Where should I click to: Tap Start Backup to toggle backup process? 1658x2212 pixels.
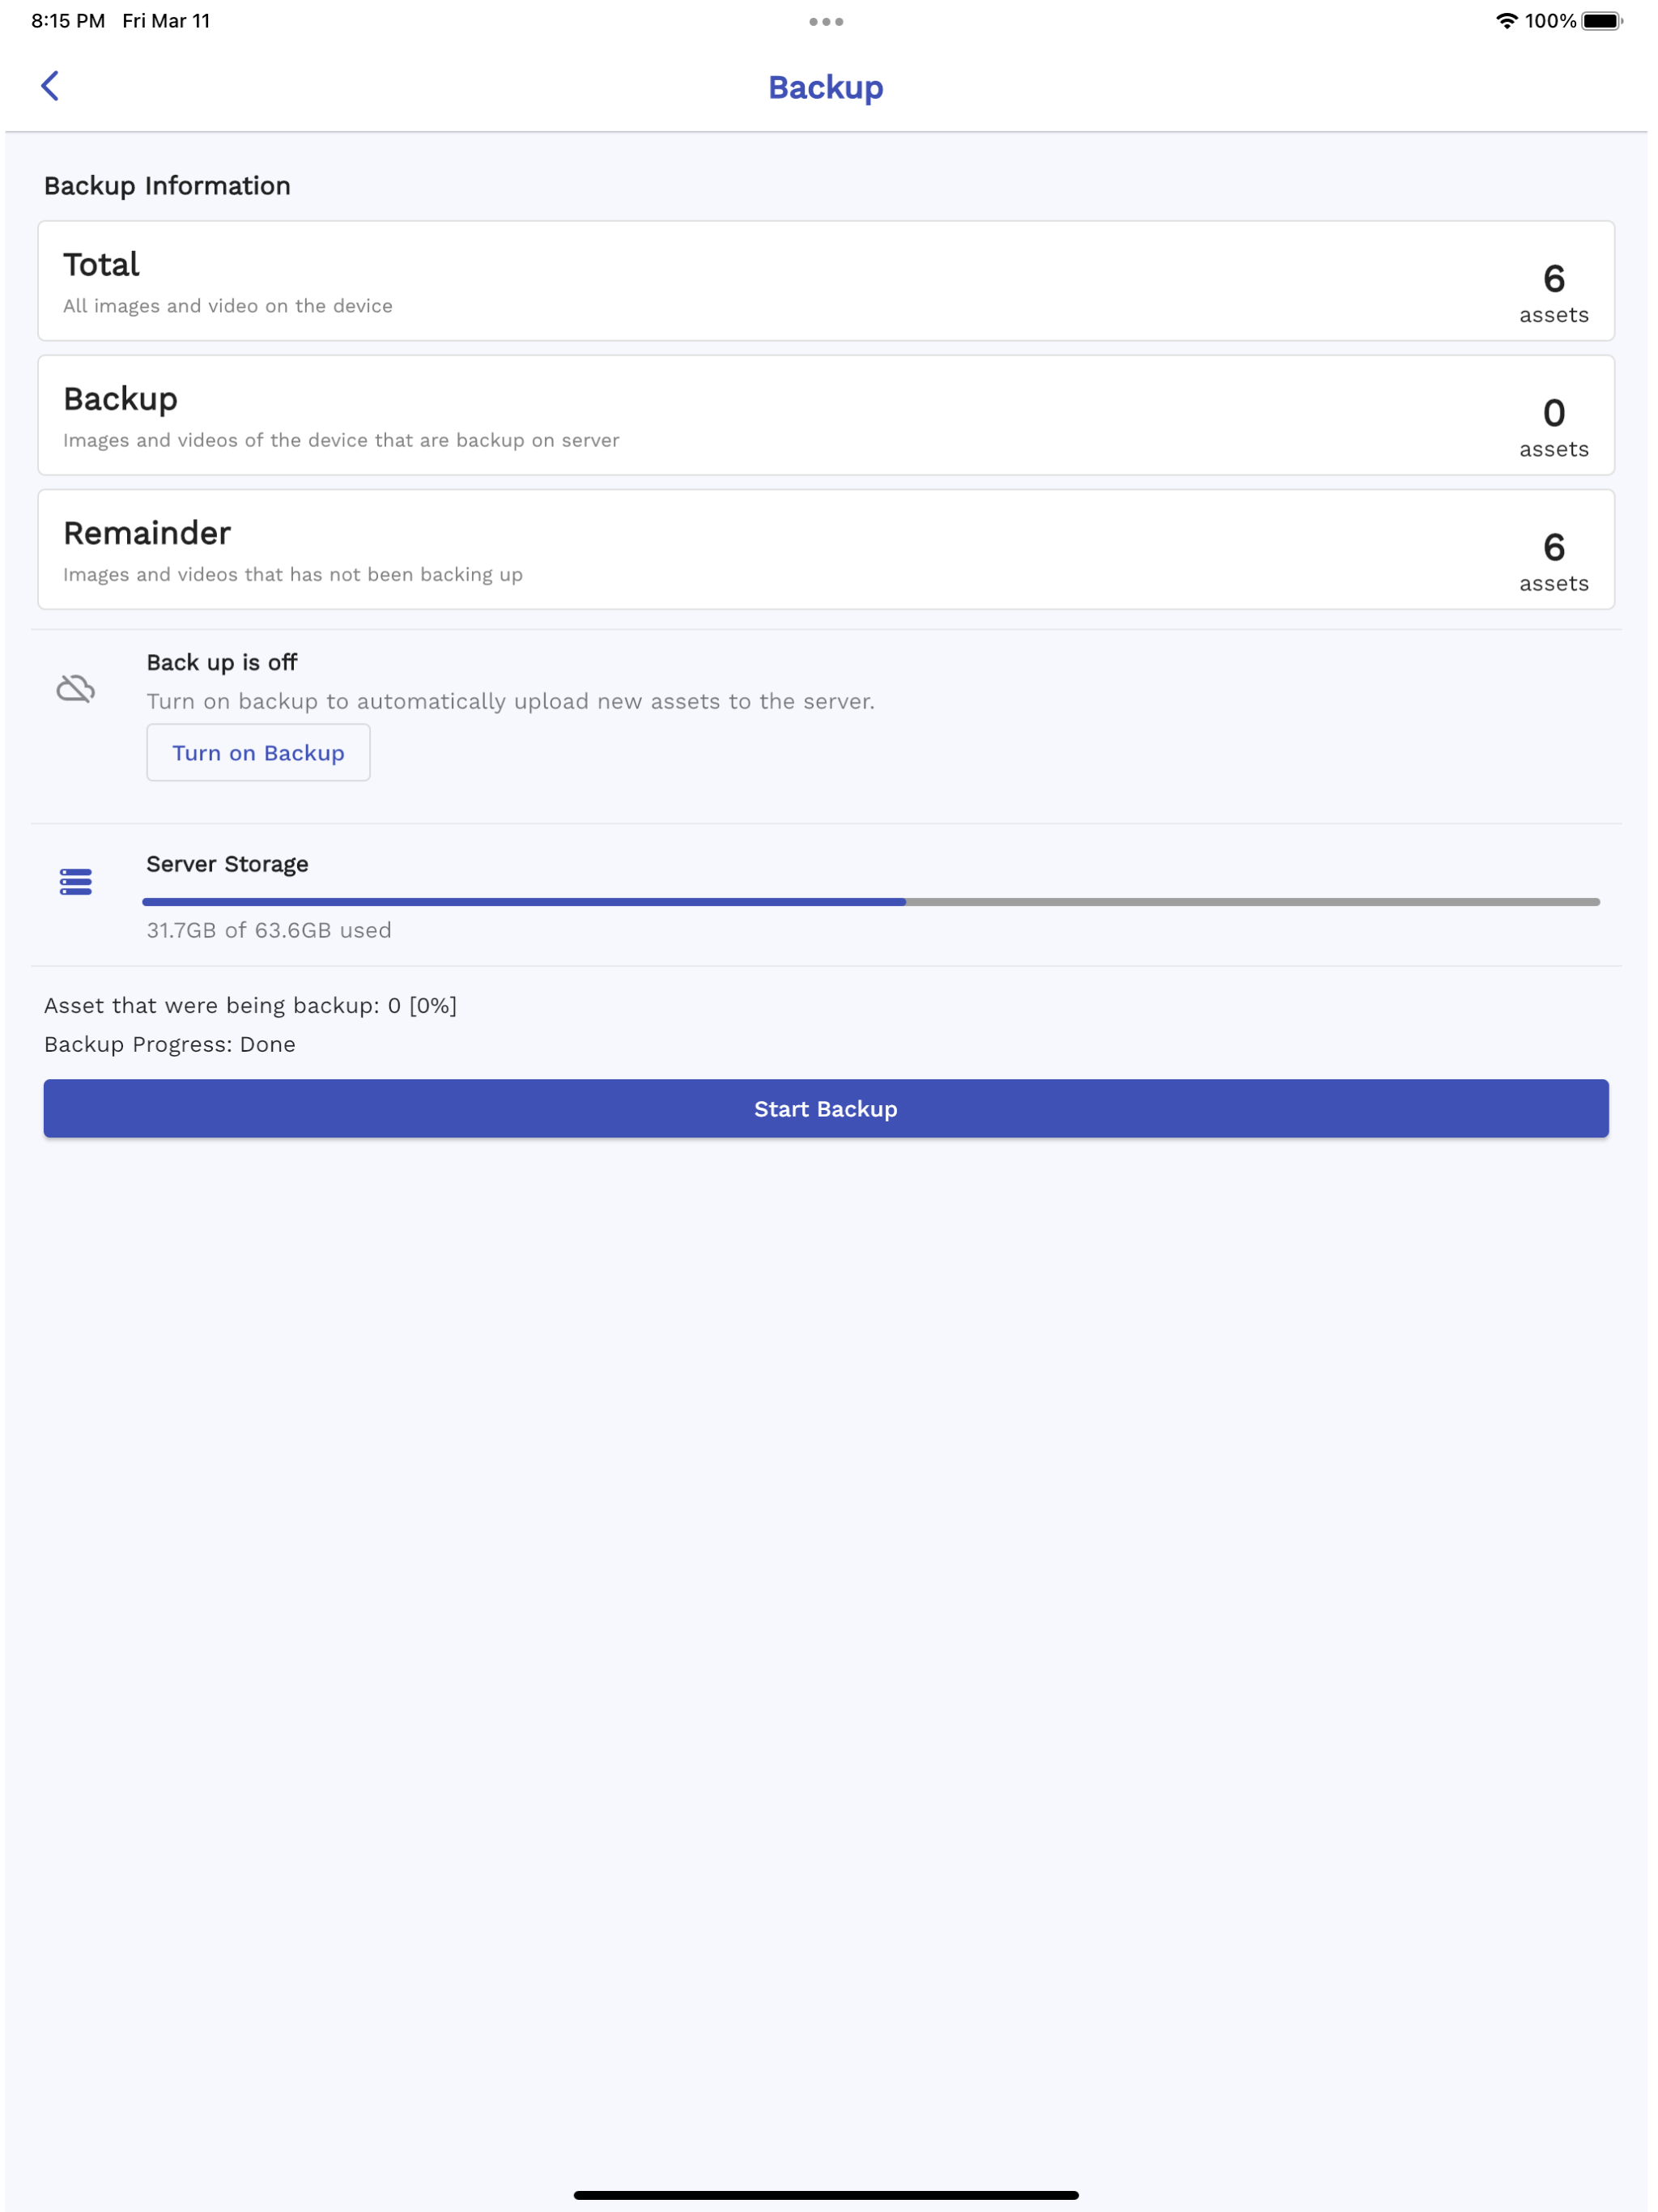(x=826, y=1108)
